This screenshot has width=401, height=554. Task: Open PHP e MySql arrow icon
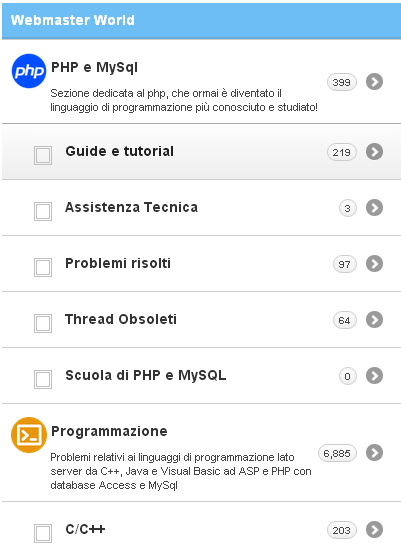(x=375, y=82)
